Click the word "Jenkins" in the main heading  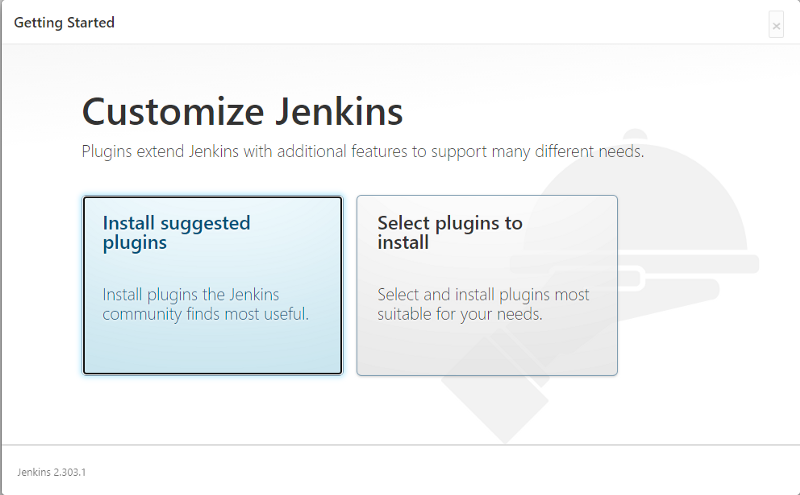coord(341,111)
